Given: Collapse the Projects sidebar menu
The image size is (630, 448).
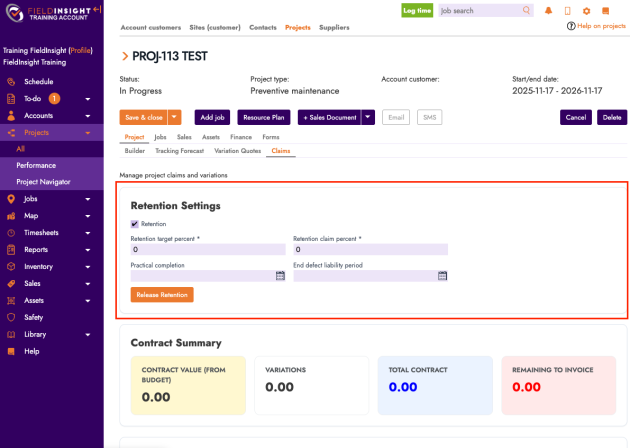Looking at the screenshot, I should tap(88, 132).
